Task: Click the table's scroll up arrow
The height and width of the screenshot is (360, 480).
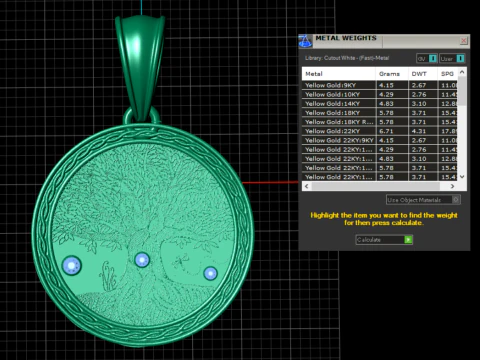Action: pos(462,72)
